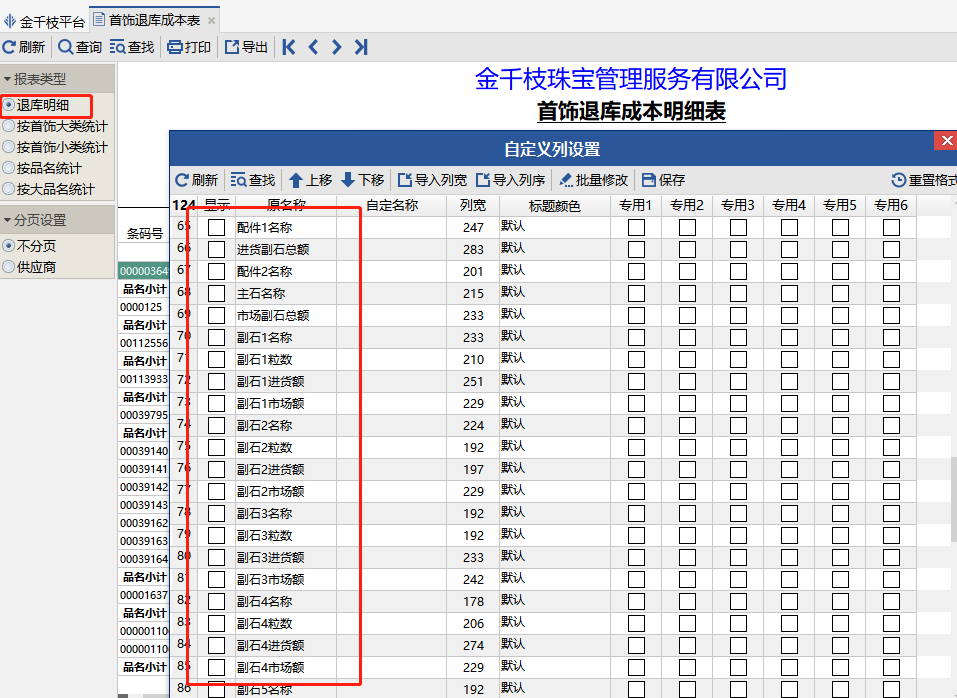Select the 按首饰小类统计 radio option
The image size is (957, 698).
coord(9,147)
